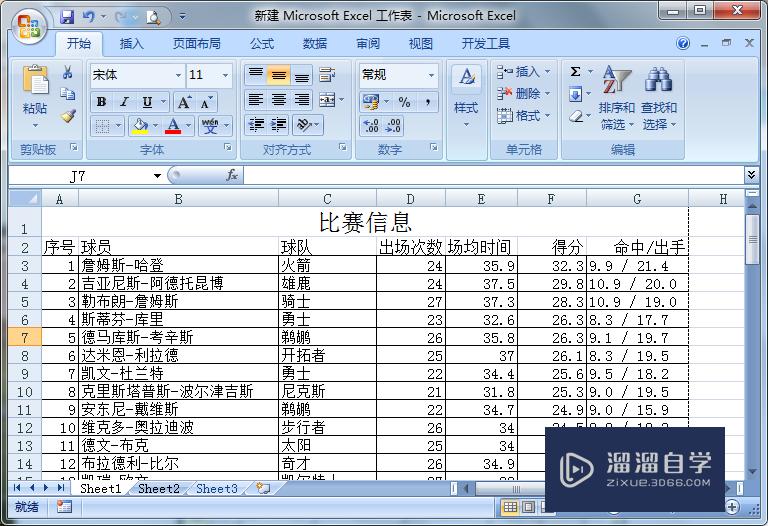Open the number format dropdown showing 常规

coord(431,75)
